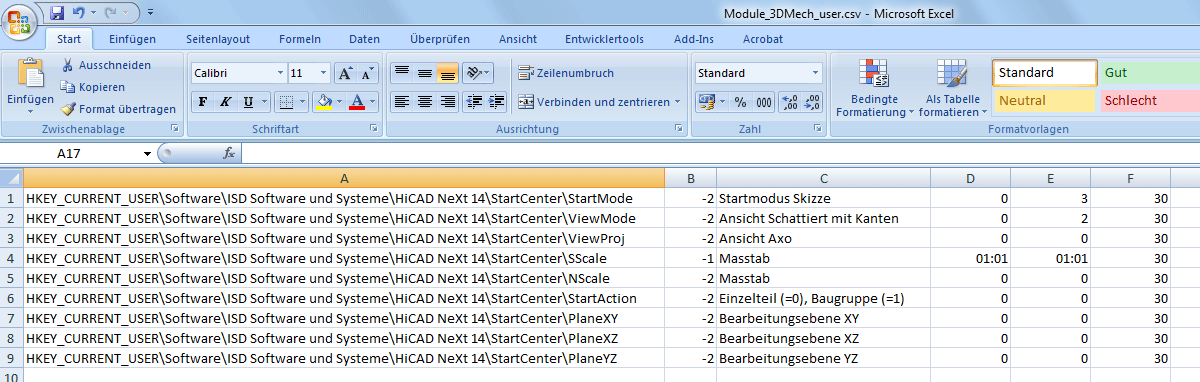Apply percent style format
The height and width of the screenshot is (382, 1200).
coord(741,101)
